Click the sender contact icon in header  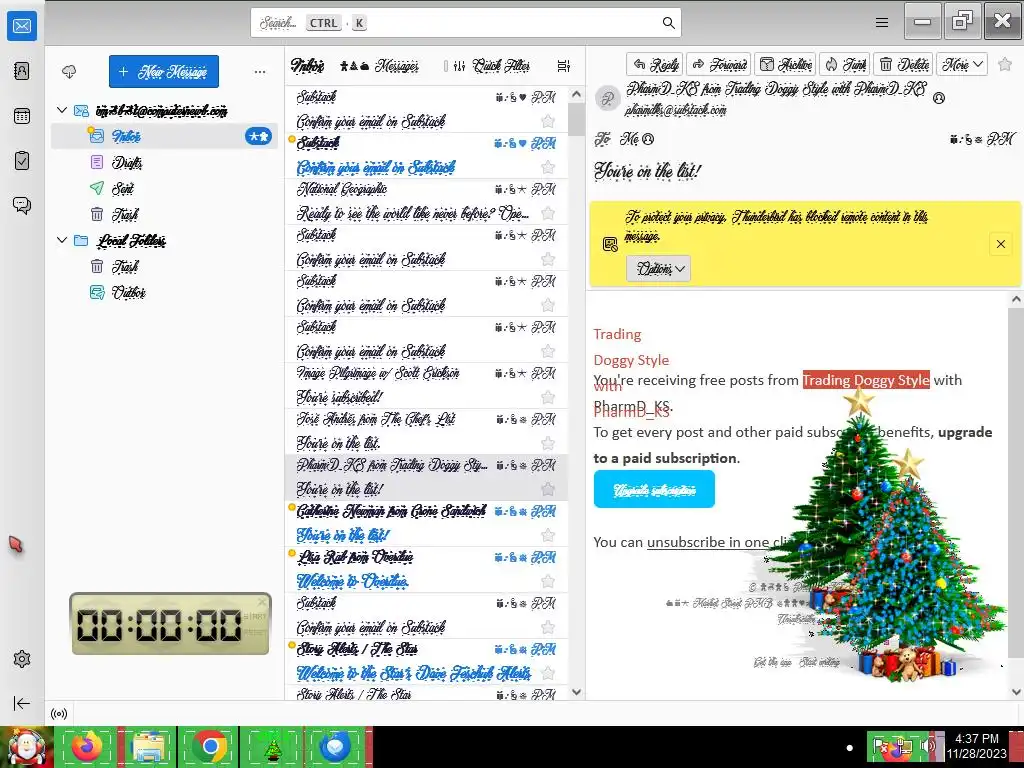(939, 98)
